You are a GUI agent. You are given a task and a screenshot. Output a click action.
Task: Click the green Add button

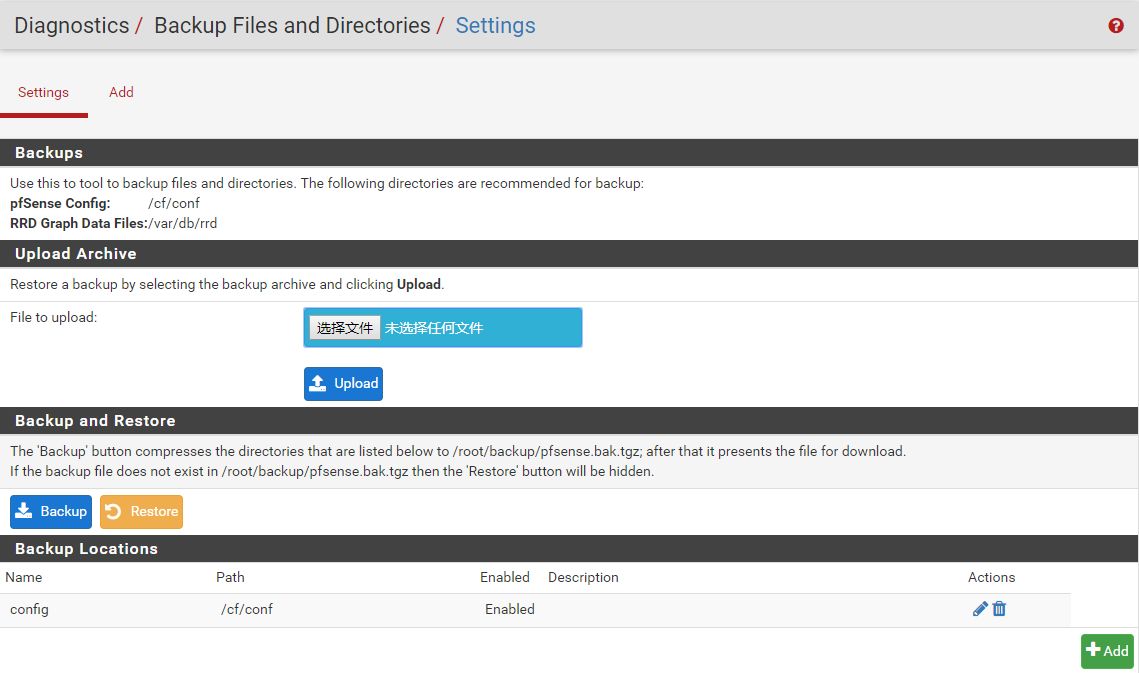[1106, 651]
